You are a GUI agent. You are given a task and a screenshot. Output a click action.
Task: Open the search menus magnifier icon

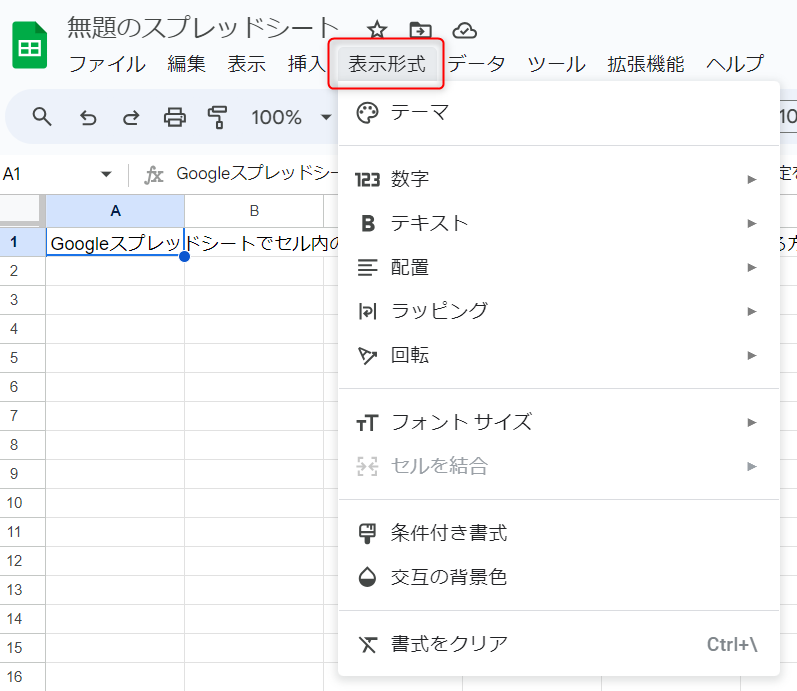[x=42, y=117]
